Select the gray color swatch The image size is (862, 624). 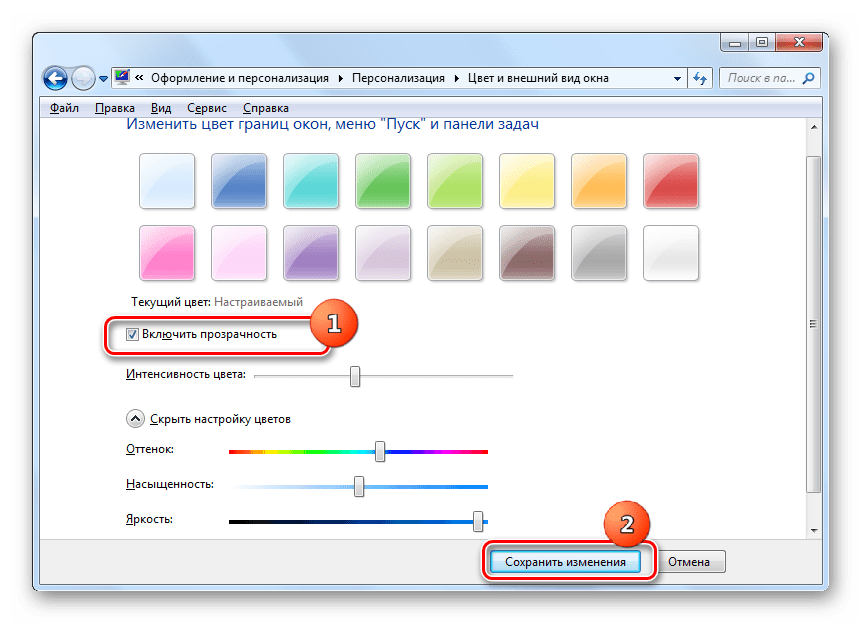click(599, 253)
